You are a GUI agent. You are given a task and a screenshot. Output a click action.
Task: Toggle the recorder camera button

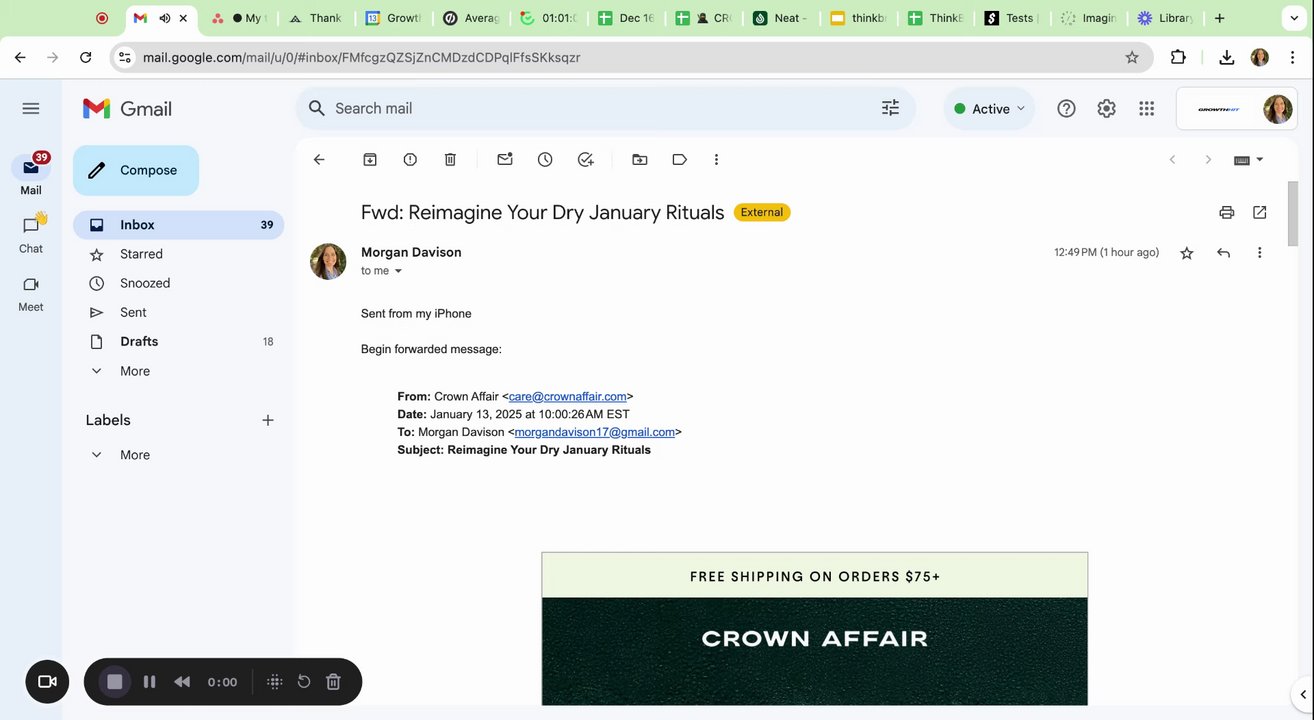[x=47, y=682]
